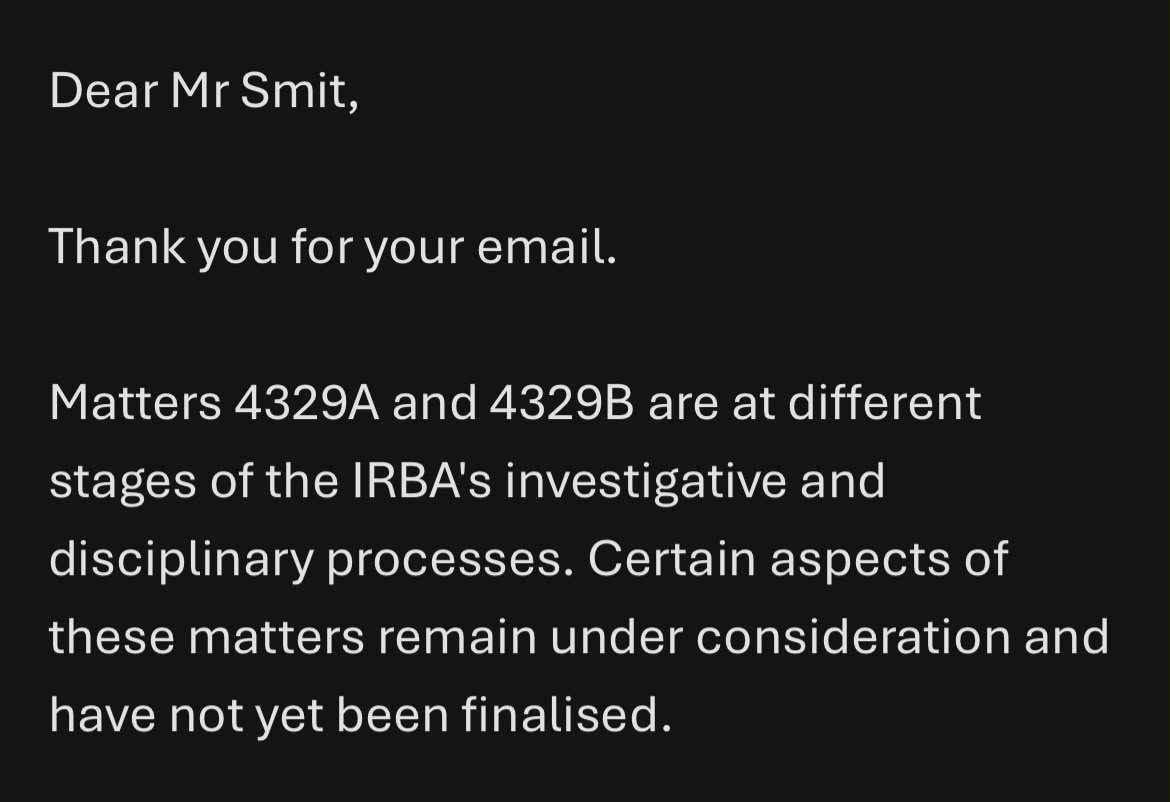This screenshot has width=1170, height=802.
Task: Click the word "disciplinary"
Action: 181,560
